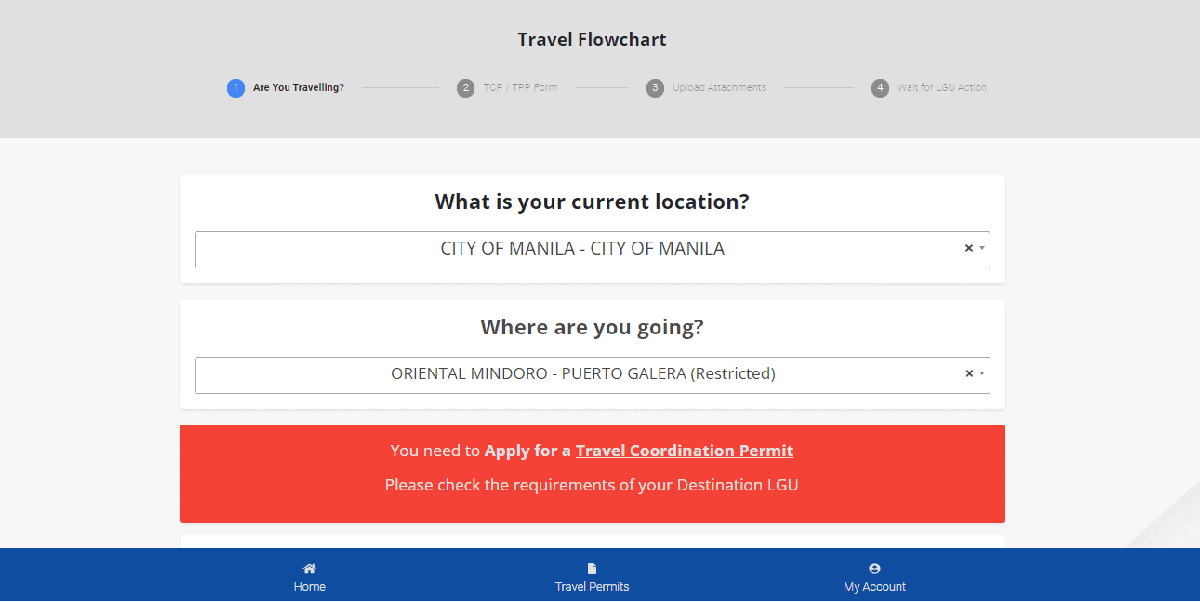This screenshot has height=602, width=1200.
Task: Select the step 1 circle in the flowchart
Action: (236, 88)
